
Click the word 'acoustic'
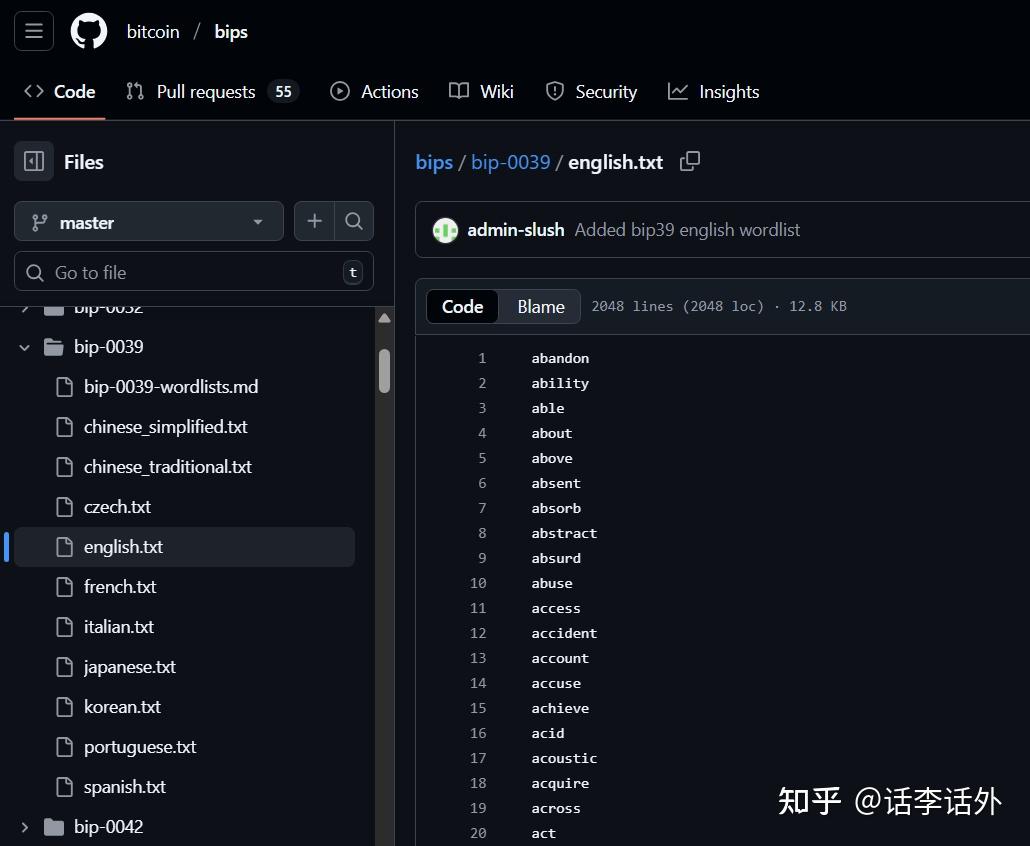(564, 758)
